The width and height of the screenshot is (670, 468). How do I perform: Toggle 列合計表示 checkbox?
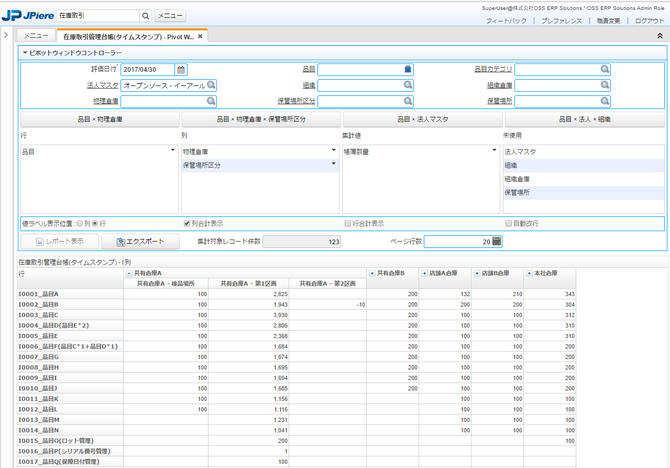(x=187, y=224)
